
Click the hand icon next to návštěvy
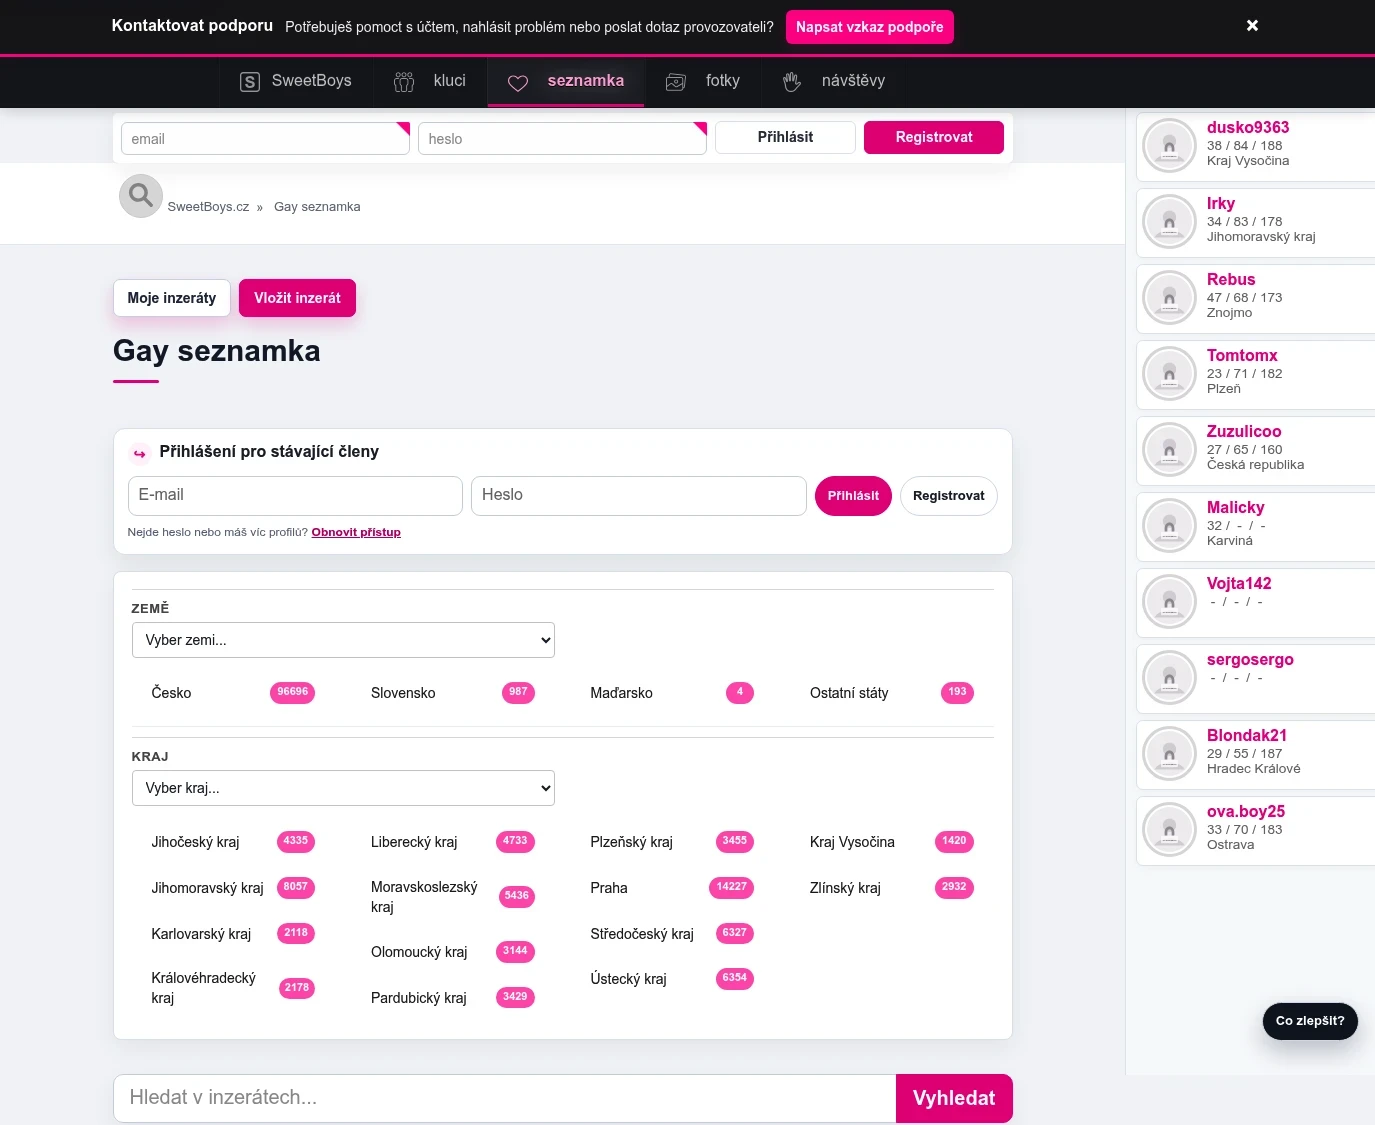tap(792, 82)
